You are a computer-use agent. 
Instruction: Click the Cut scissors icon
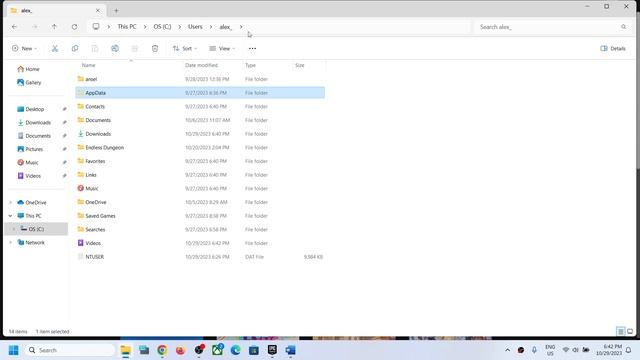click(x=55, y=49)
